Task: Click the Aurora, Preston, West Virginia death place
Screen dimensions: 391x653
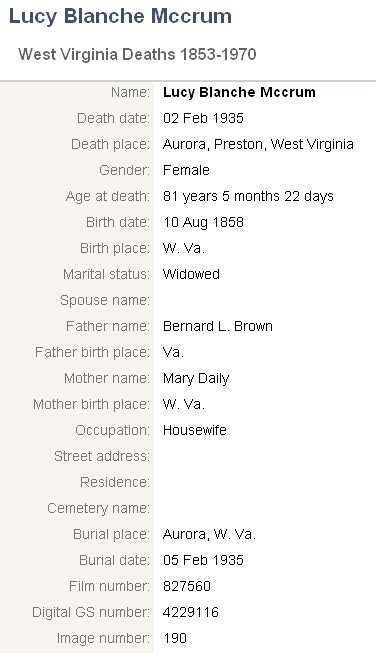Action: [x=258, y=145]
